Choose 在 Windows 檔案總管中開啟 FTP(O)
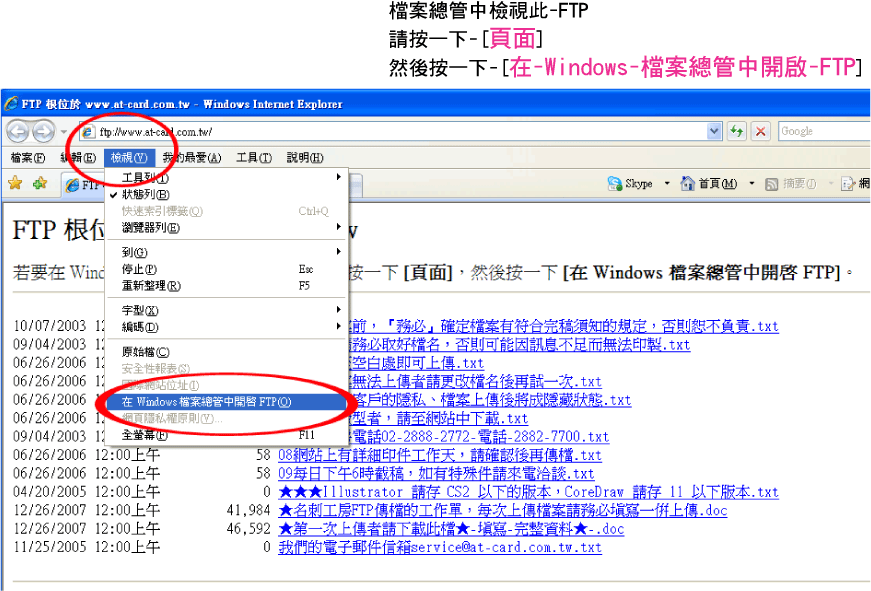Image resolution: width=871 pixels, height=591 pixels. (x=225, y=402)
